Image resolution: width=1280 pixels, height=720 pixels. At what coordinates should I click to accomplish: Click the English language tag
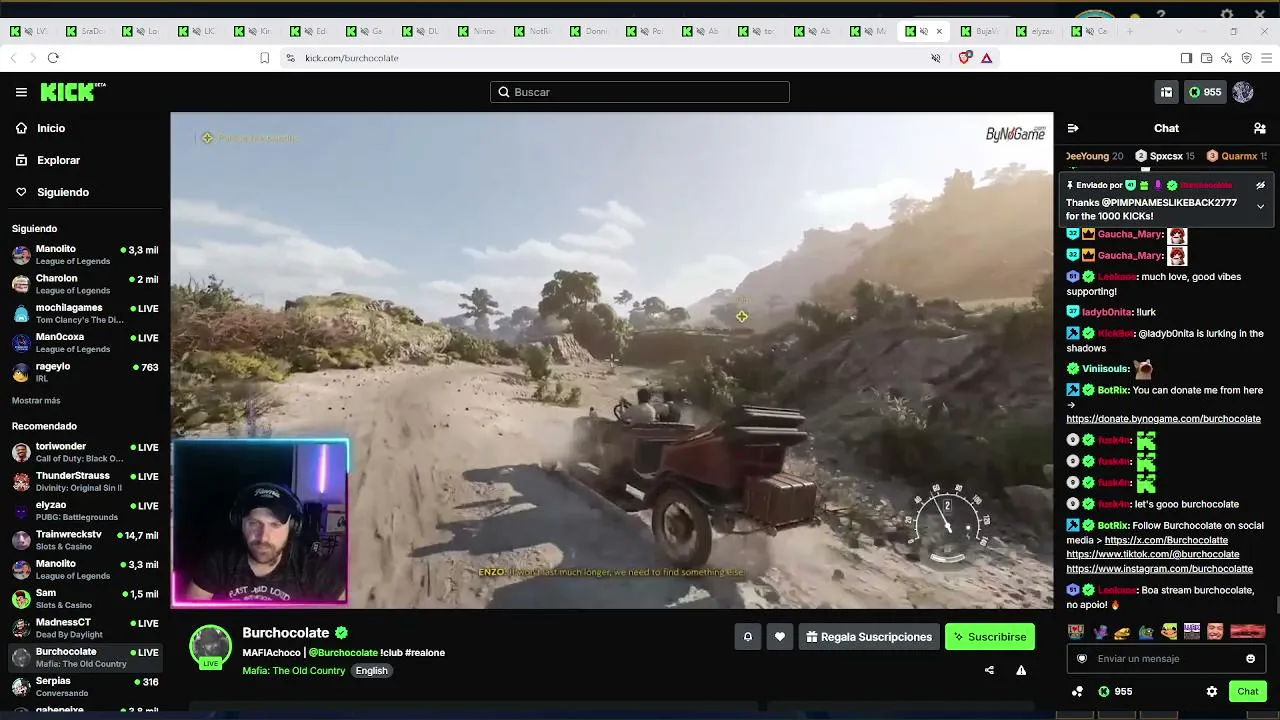click(x=371, y=671)
